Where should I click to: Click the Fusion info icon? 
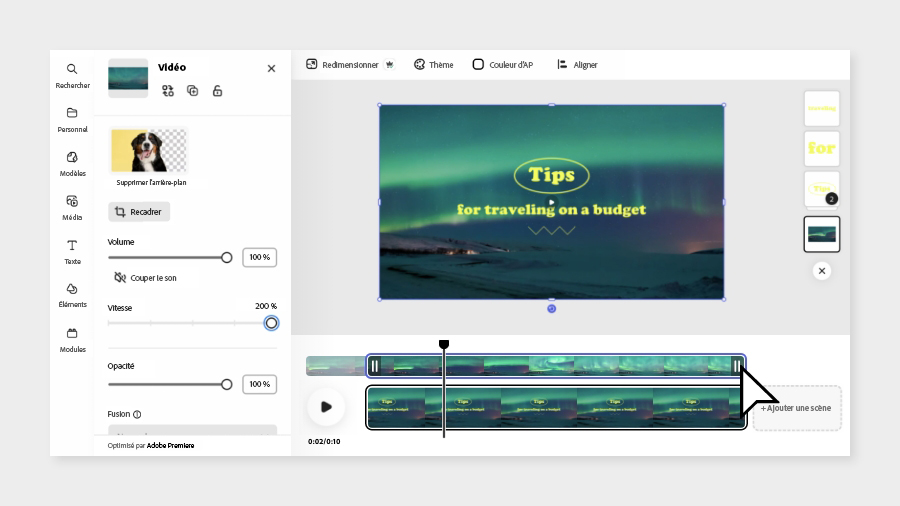(x=137, y=414)
